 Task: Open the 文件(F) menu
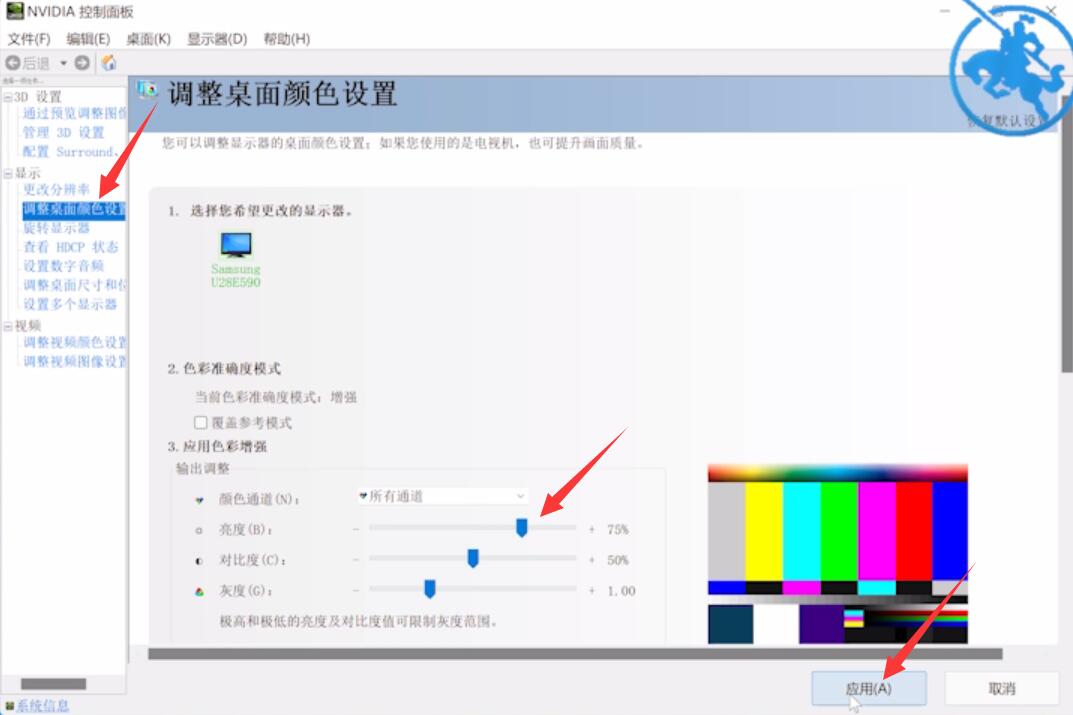click(x=29, y=39)
